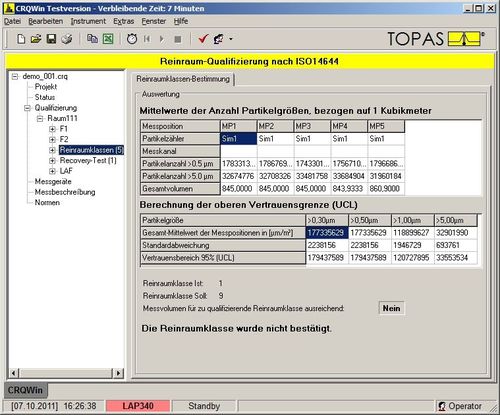Select Normen in the tree
The width and height of the screenshot is (500, 415).
(47, 203)
